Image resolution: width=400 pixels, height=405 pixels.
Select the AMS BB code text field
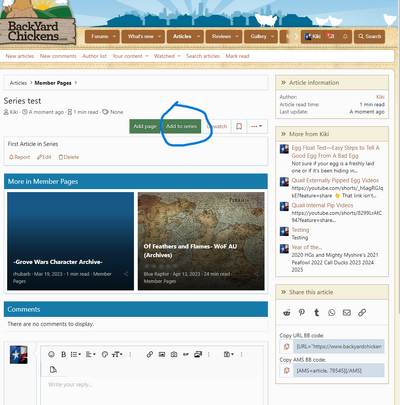point(338,371)
